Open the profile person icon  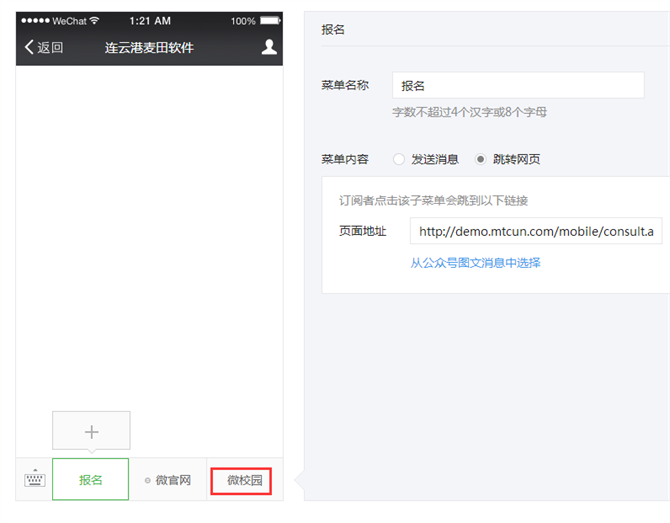269,47
